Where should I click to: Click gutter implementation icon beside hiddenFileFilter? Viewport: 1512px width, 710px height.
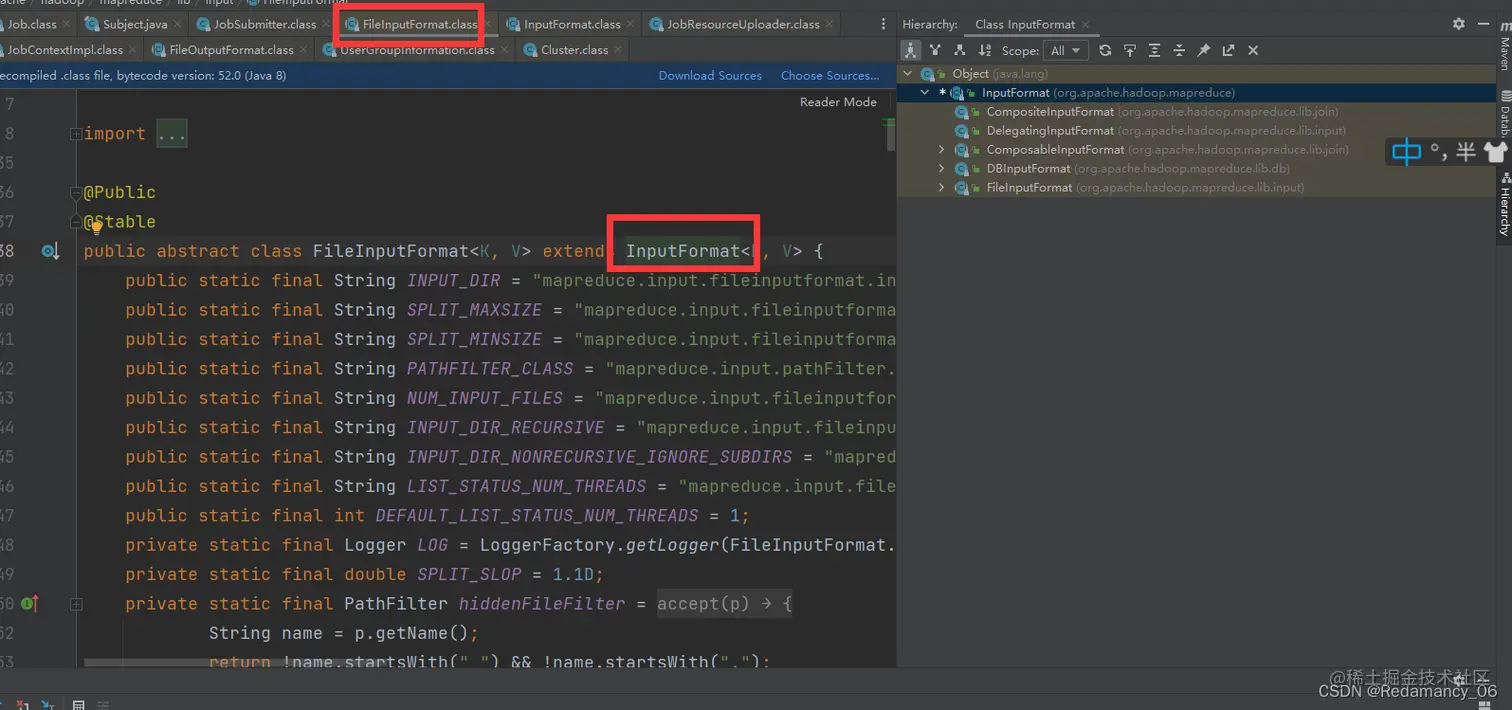pos(29,603)
